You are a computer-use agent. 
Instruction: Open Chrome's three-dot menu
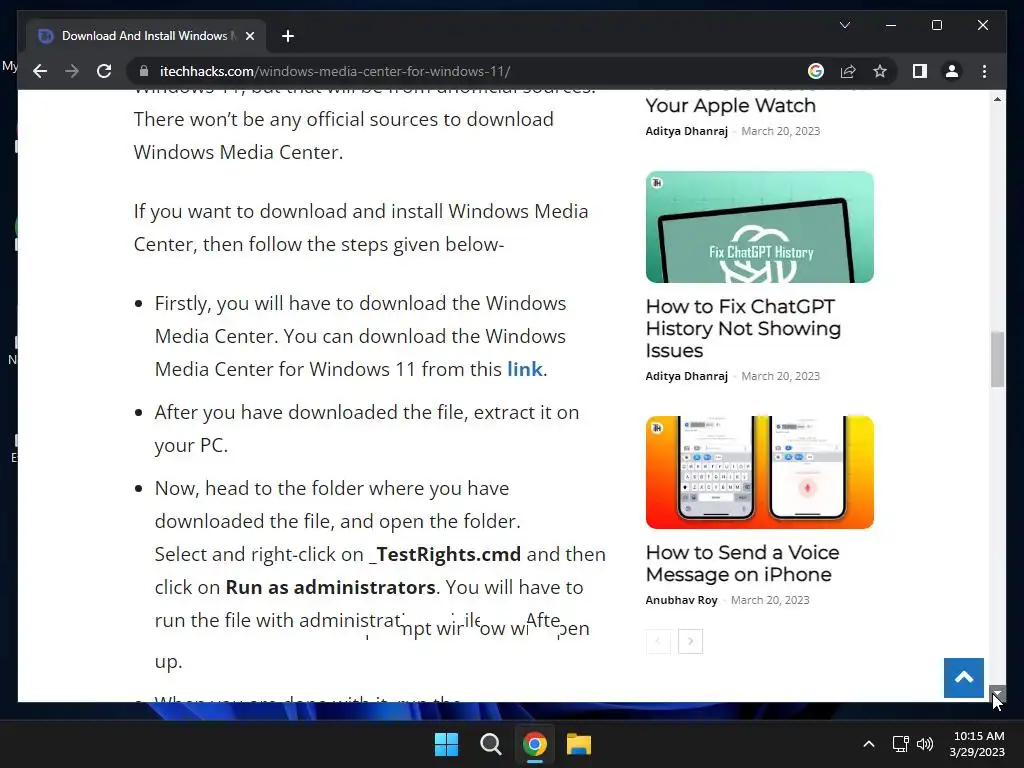[984, 71]
